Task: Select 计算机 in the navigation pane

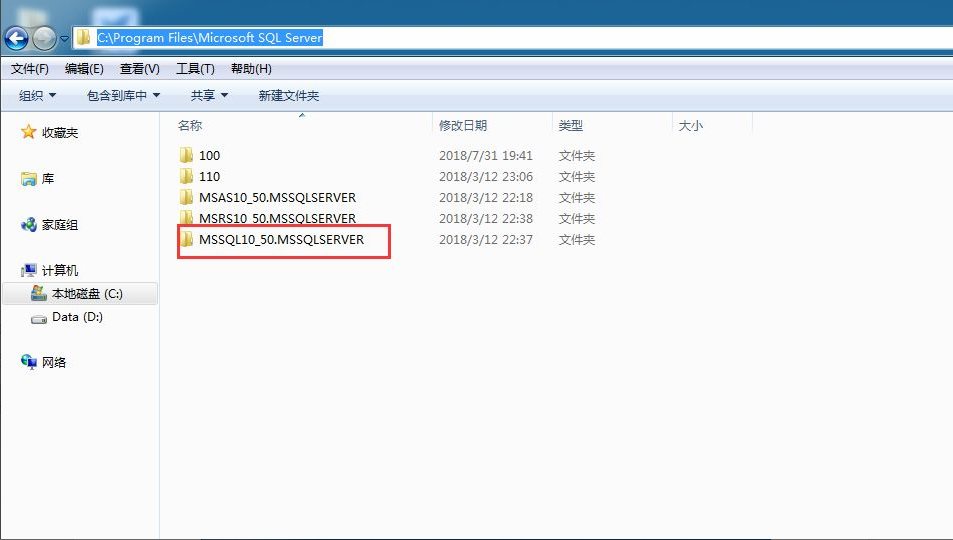Action: 60,271
